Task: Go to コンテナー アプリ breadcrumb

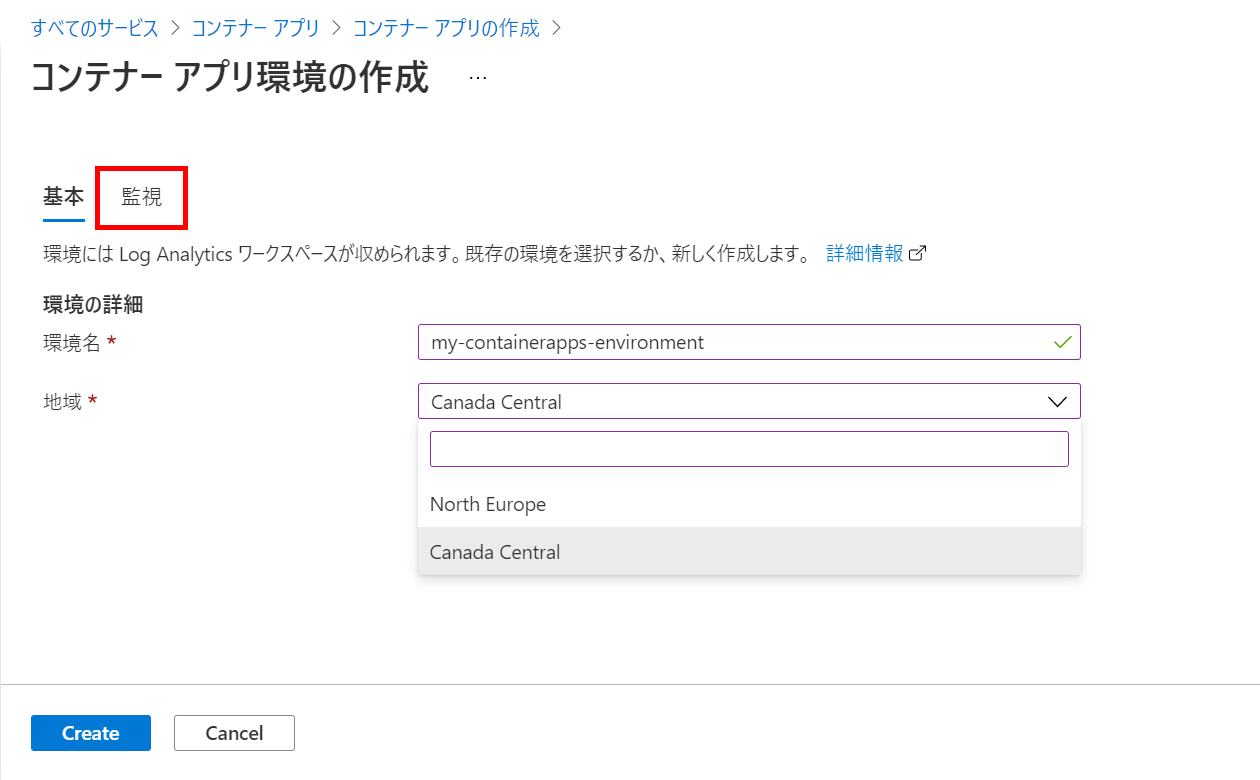Action: (256, 28)
